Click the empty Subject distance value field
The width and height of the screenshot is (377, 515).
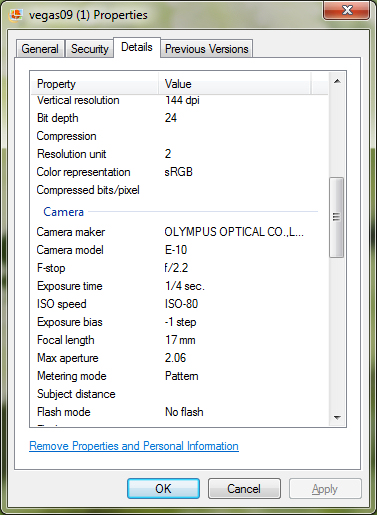click(x=242, y=394)
